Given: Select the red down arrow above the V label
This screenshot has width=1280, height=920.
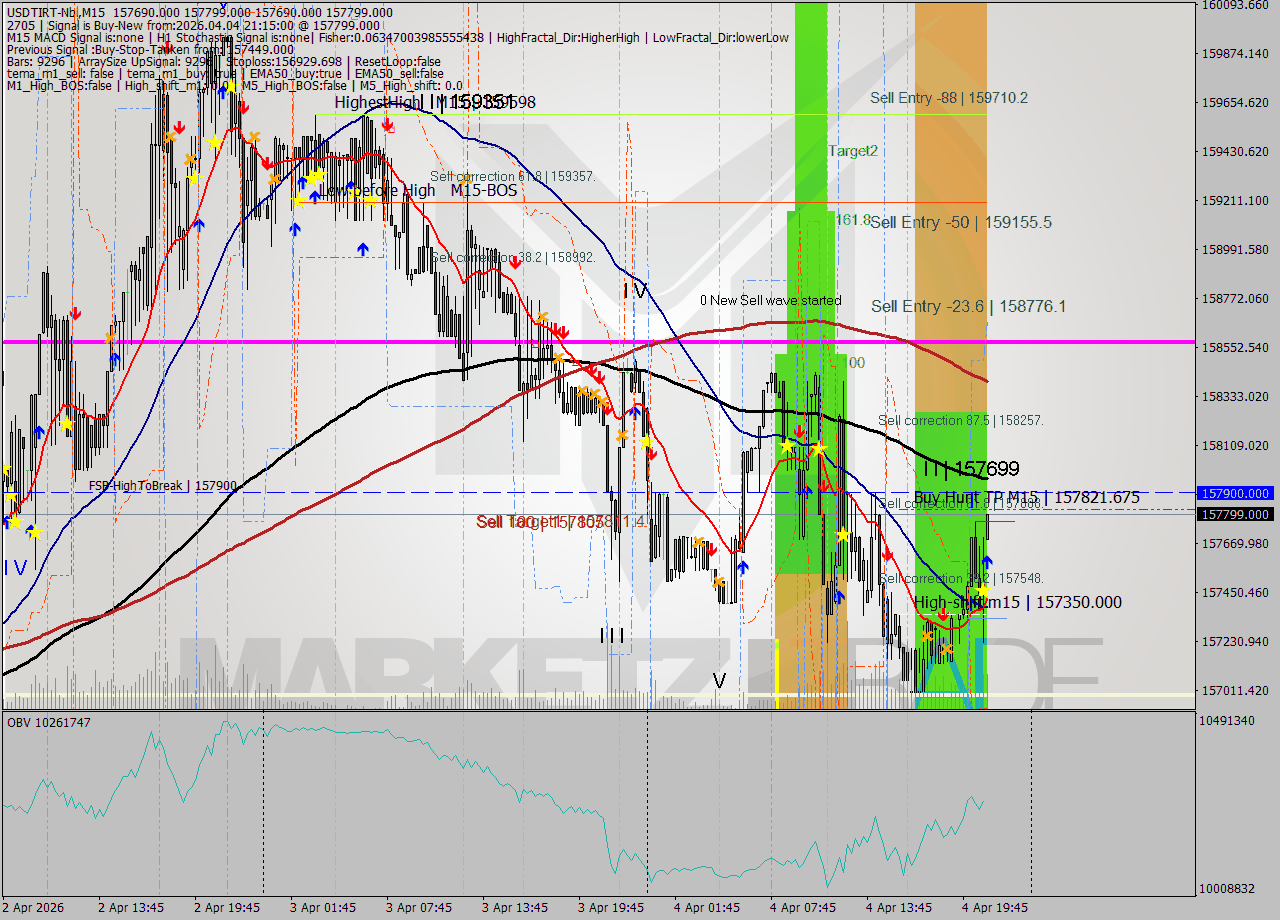Looking at the screenshot, I should tap(712, 550).
